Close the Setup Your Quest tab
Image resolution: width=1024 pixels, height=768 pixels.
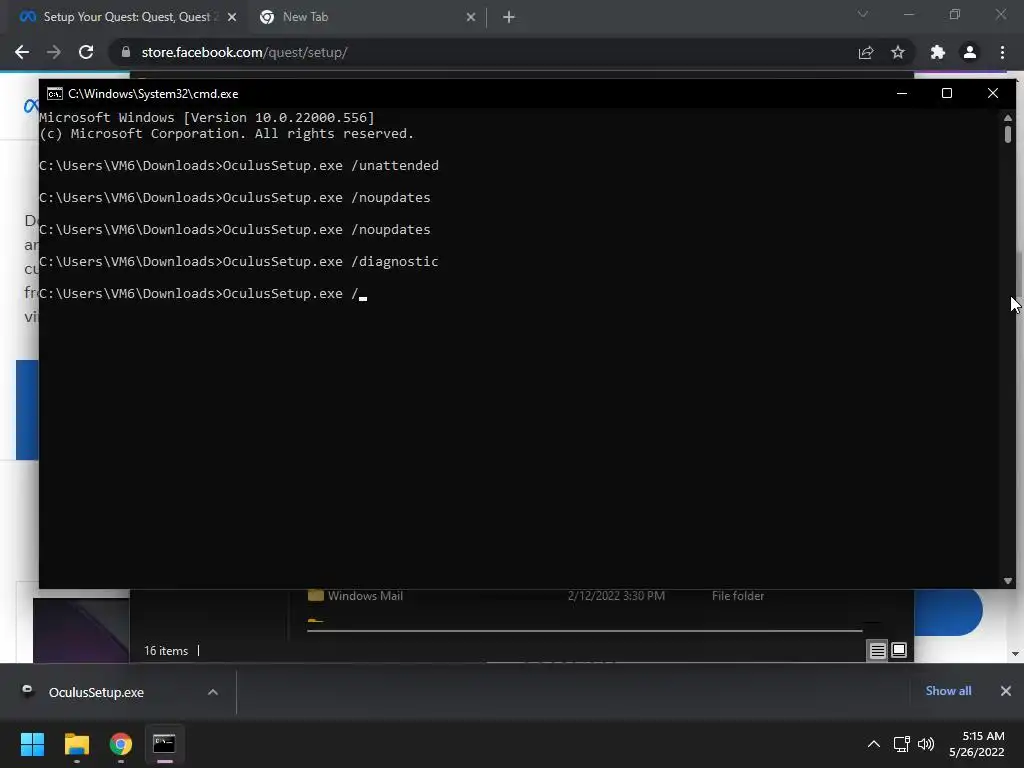(232, 17)
